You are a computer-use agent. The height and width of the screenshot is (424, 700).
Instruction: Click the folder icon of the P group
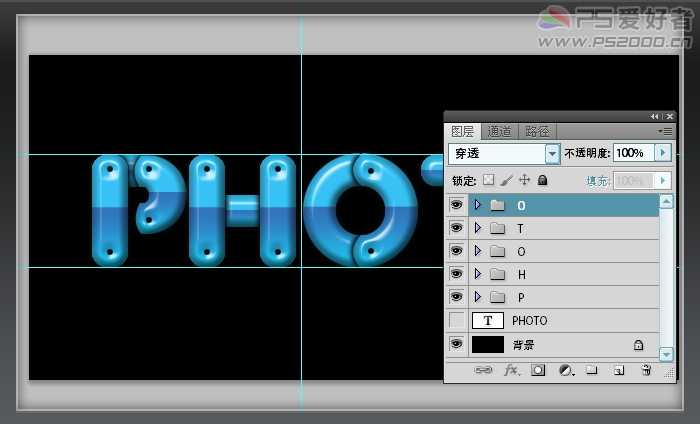[x=497, y=297]
